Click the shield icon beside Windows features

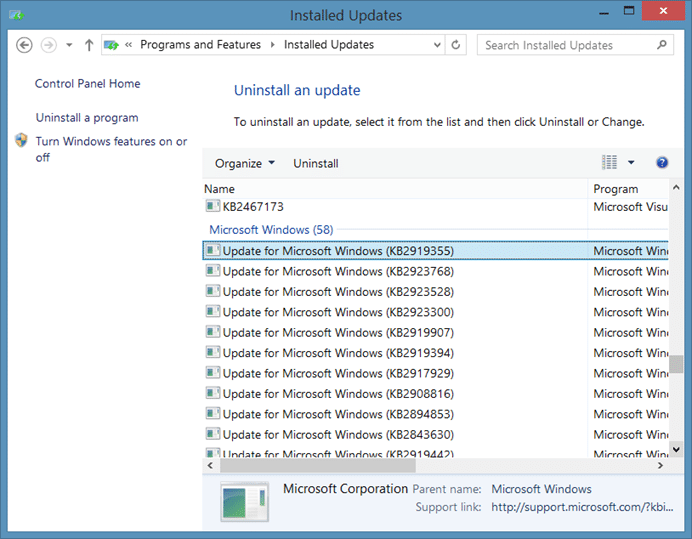21,140
